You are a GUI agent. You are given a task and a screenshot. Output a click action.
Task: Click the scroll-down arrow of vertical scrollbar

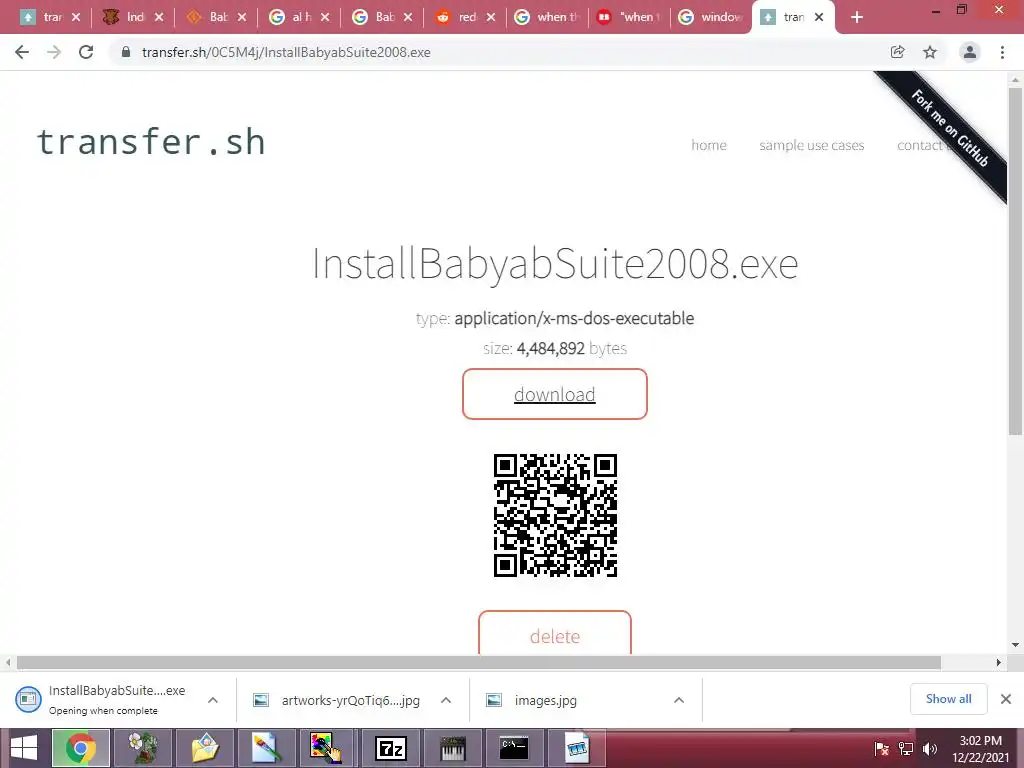[1015, 645]
